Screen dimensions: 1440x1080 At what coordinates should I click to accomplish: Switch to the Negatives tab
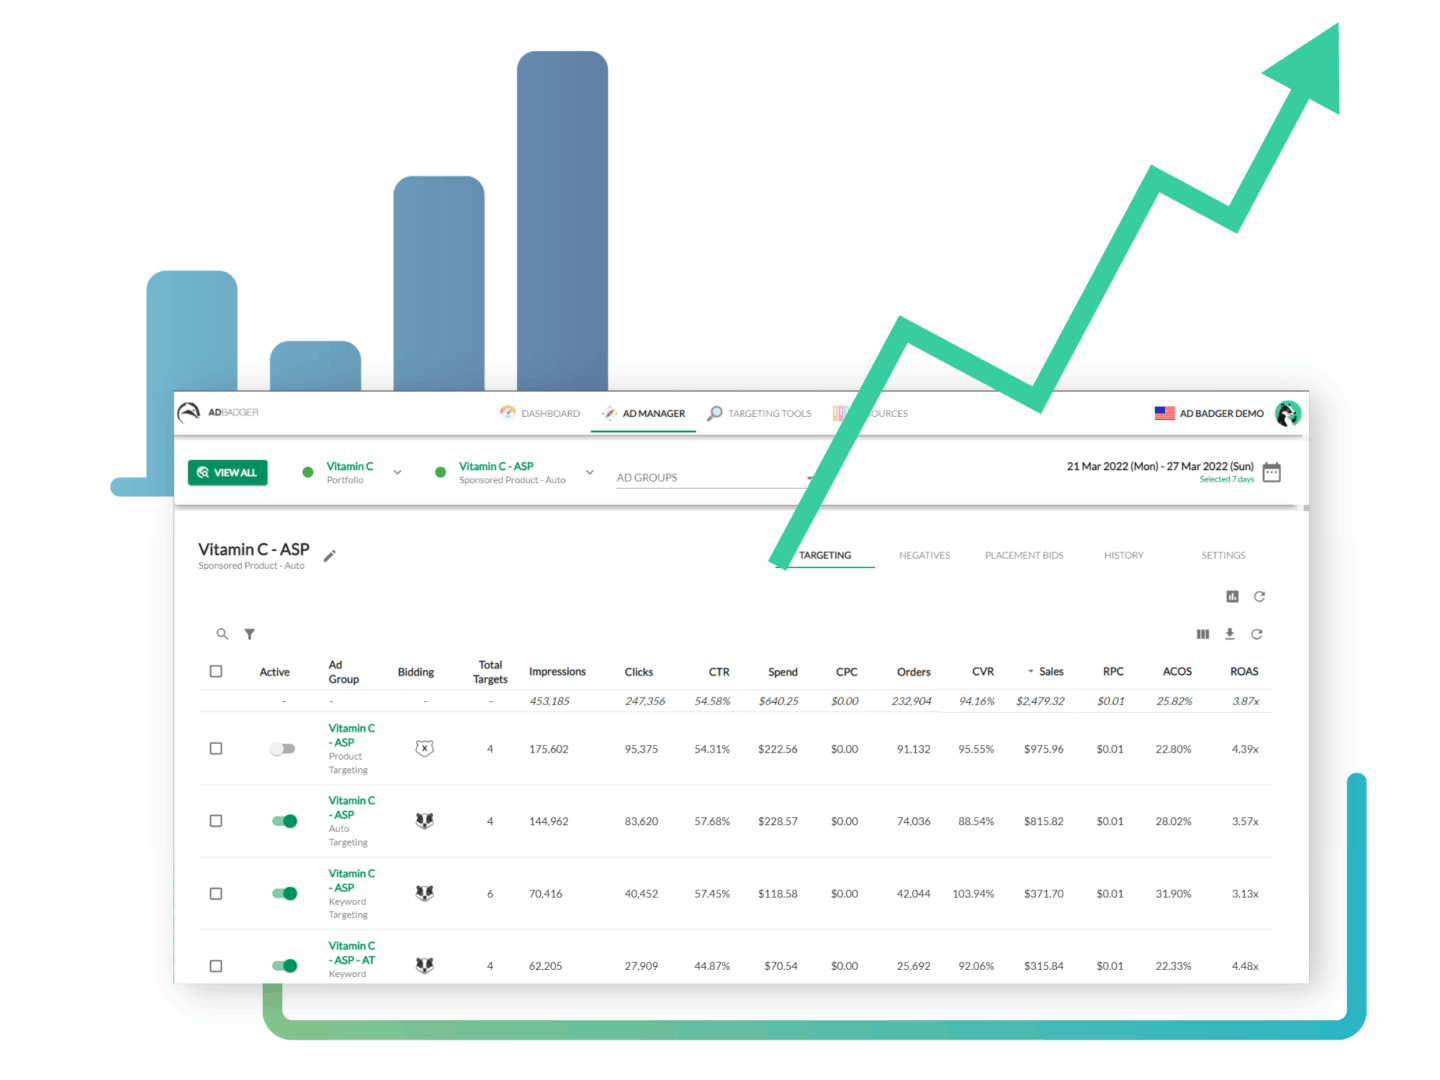pos(924,555)
